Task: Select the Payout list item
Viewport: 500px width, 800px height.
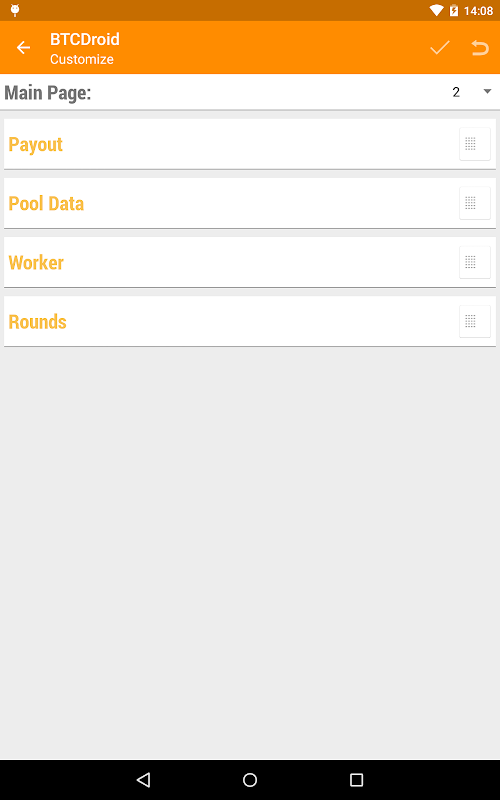Action: pyautogui.click(x=250, y=144)
